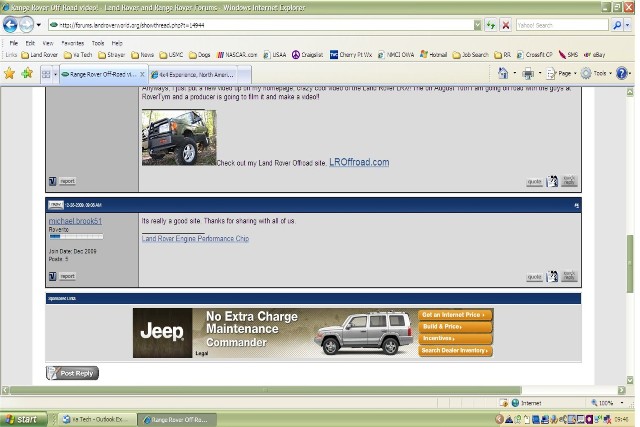Open the Tools gear command bar menu
Image resolution: width=640 pixels, height=427 pixels.
pyautogui.click(x=596, y=73)
